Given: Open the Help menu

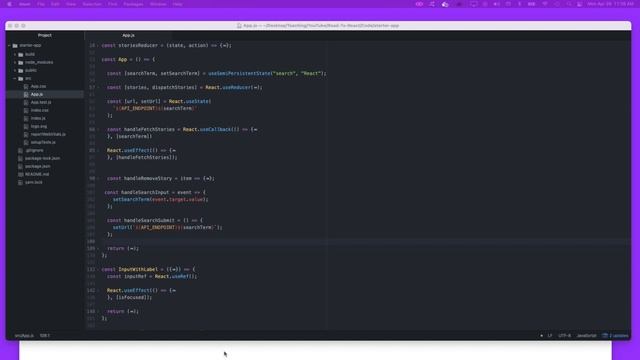Looking at the screenshot, I should point(177,4).
